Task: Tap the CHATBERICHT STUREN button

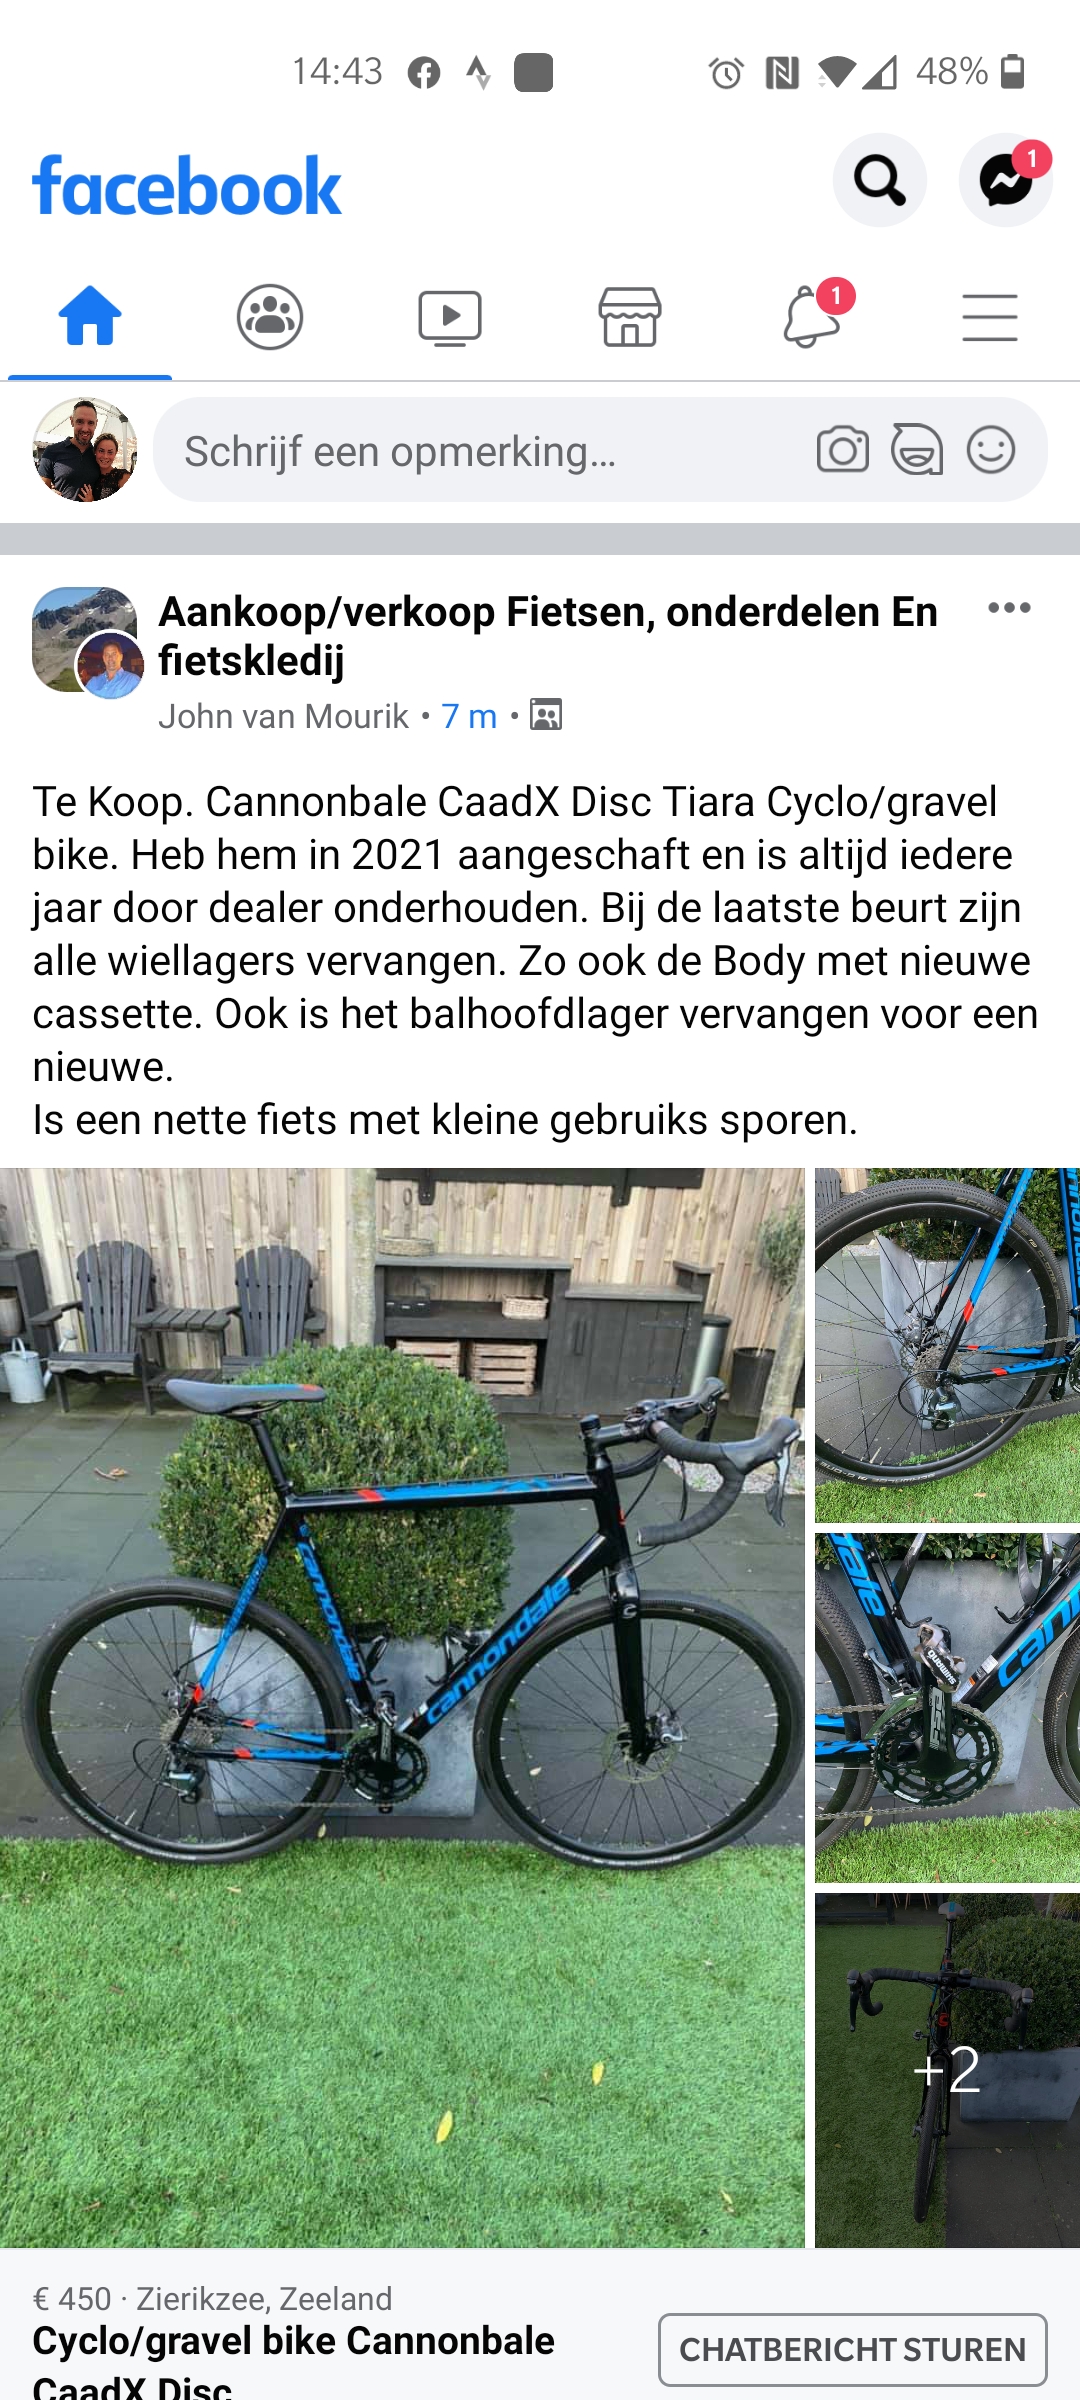Action: [x=853, y=2350]
